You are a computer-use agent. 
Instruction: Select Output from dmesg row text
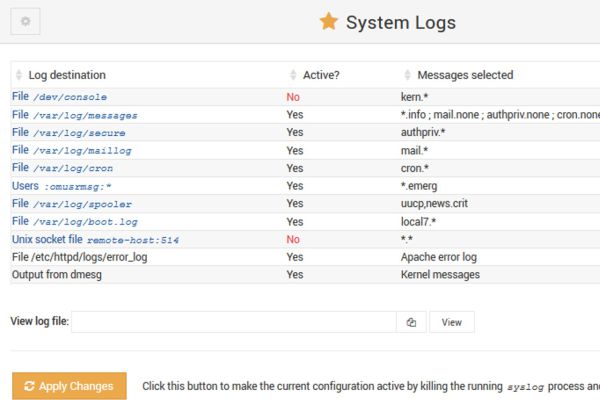57,275
